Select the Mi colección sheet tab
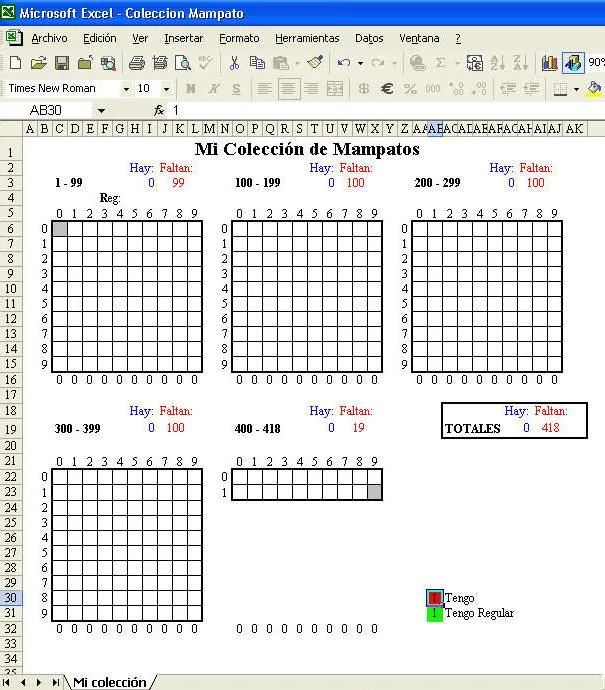This screenshot has height=690, width=605. coord(110,682)
